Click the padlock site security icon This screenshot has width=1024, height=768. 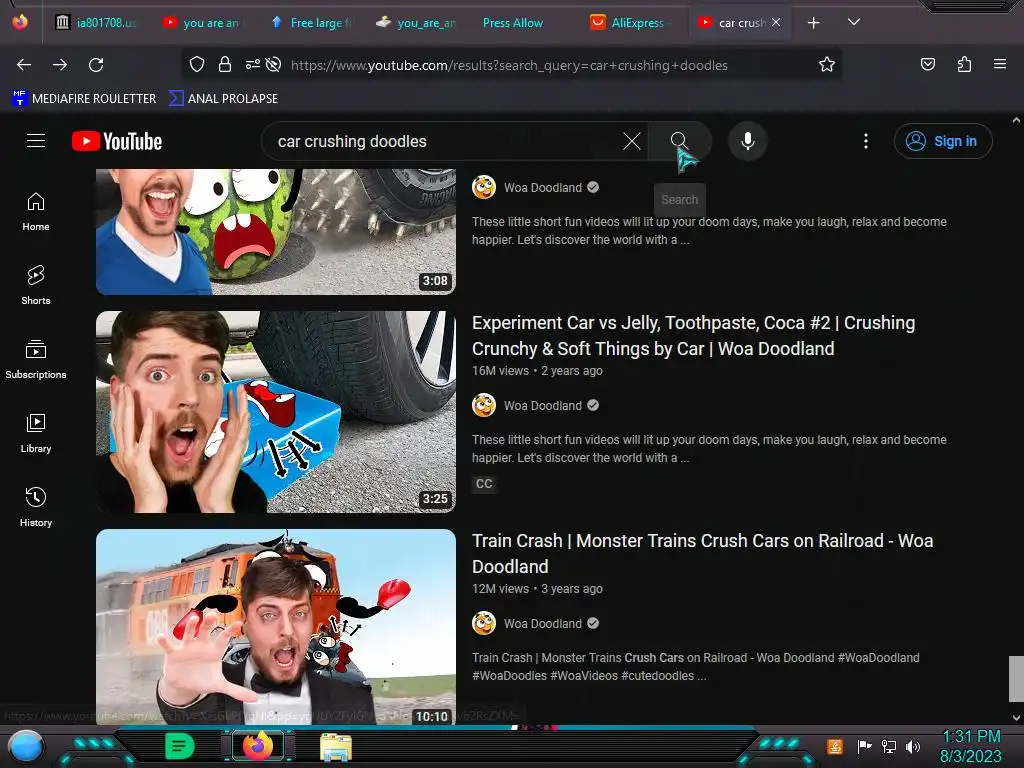coord(225,64)
